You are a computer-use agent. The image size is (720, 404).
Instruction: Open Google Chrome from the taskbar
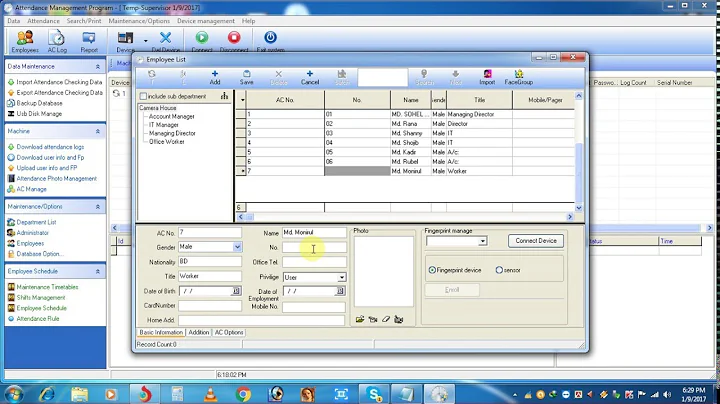243,394
